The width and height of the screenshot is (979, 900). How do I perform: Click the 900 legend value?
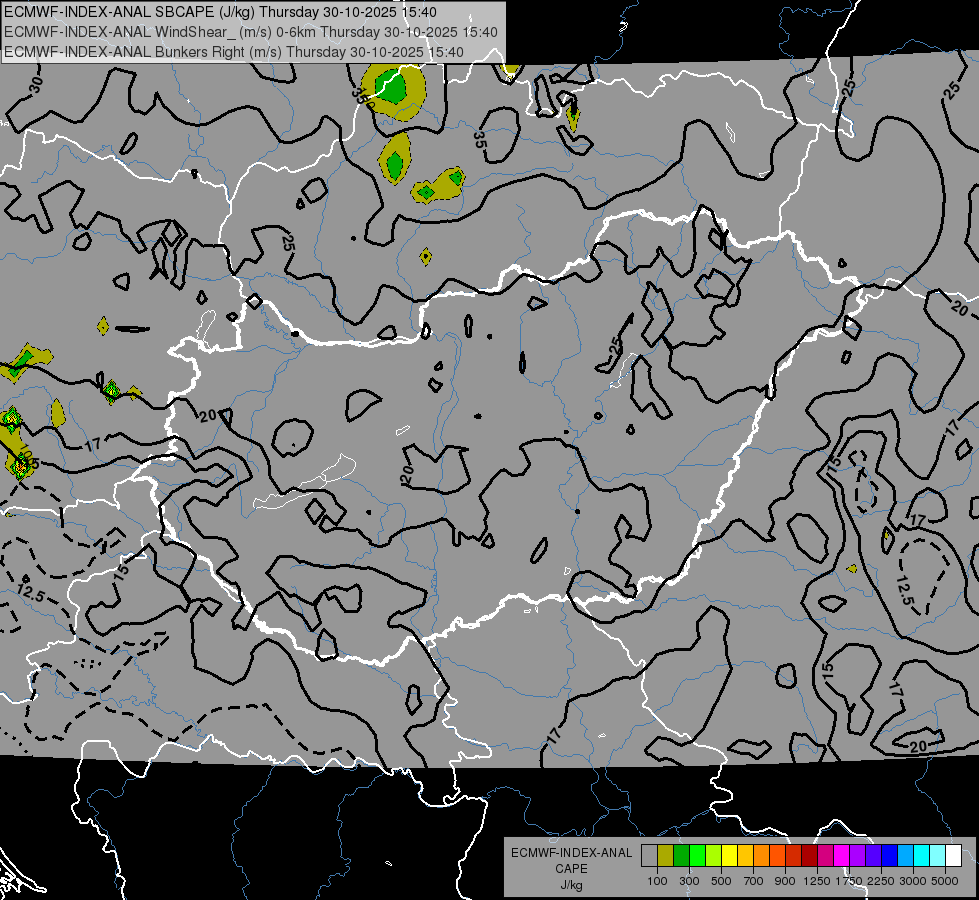coord(785,881)
